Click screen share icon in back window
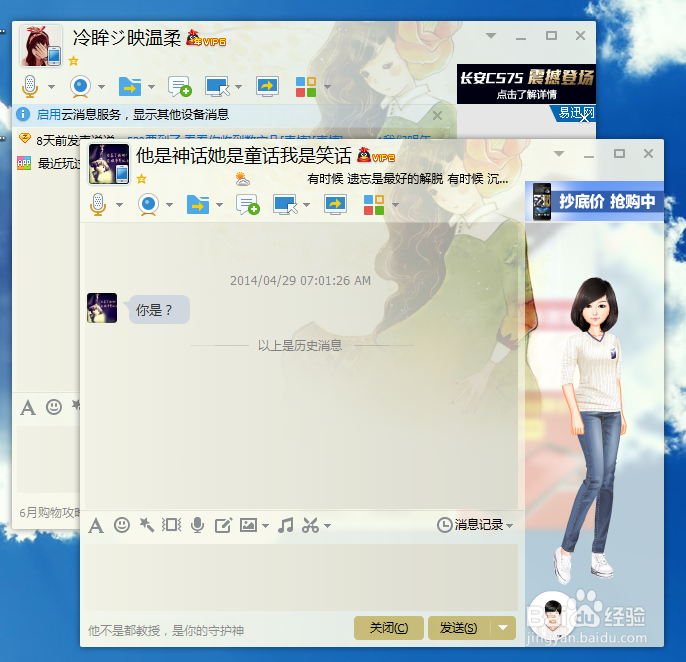686x662 pixels. (x=267, y=86)
